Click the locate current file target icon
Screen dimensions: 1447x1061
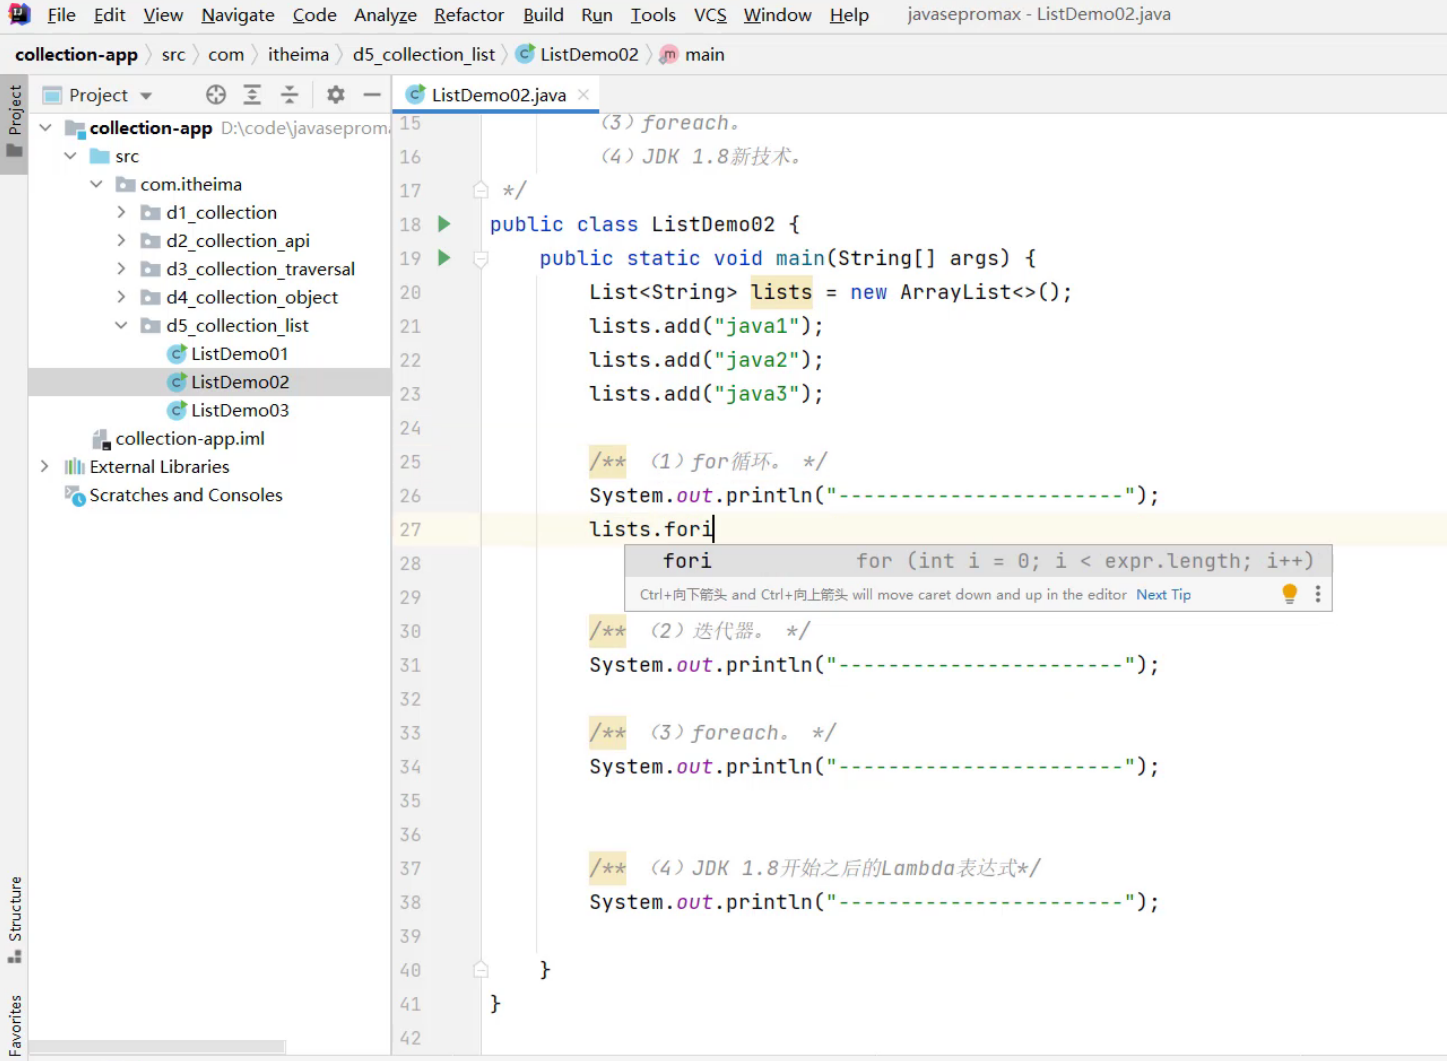[216, 95]
